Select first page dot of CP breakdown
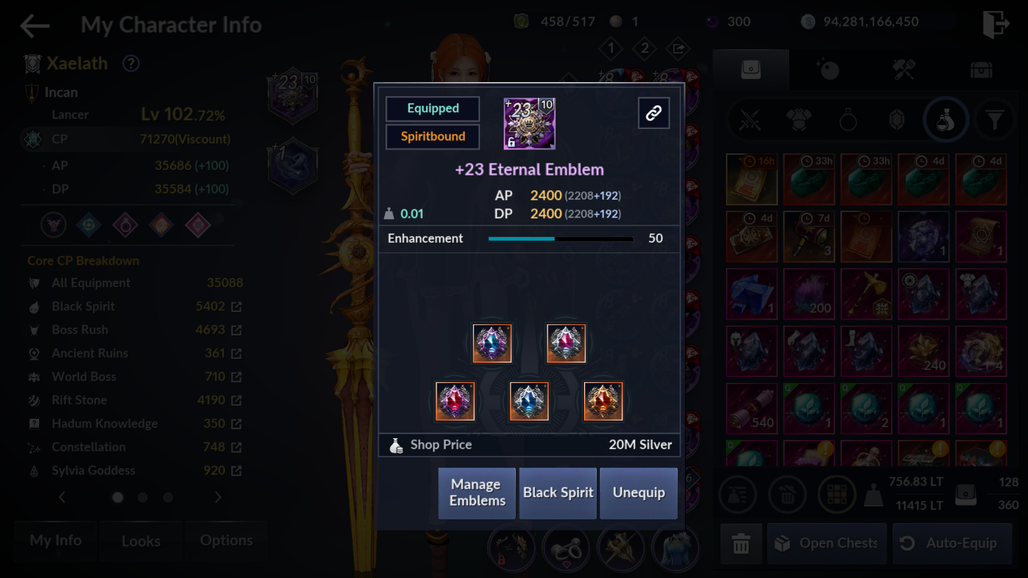This screenshot has height=578, width=1028. coord(118,497)
